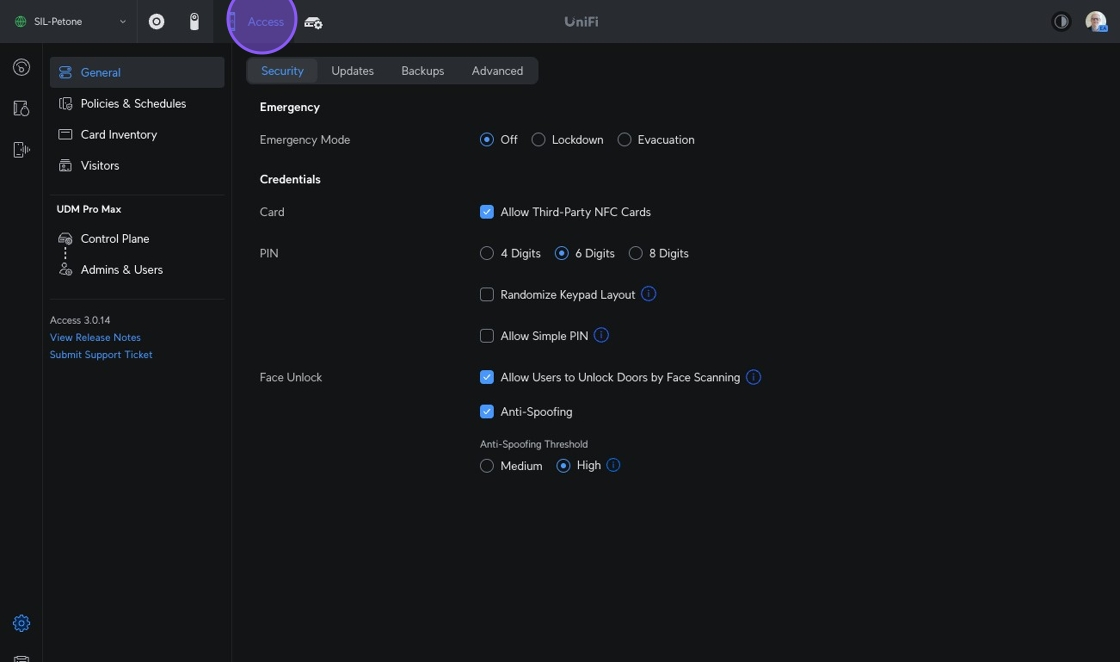Disable the Anti-Spoofing checkbox
The image size is (1120, 662).
pyautogui.click(x=487, y=412)
